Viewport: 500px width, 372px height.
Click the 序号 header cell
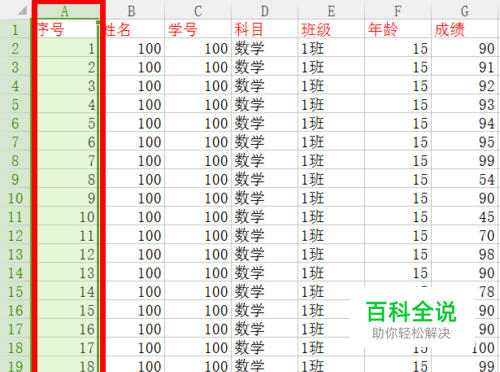[65, 29]
